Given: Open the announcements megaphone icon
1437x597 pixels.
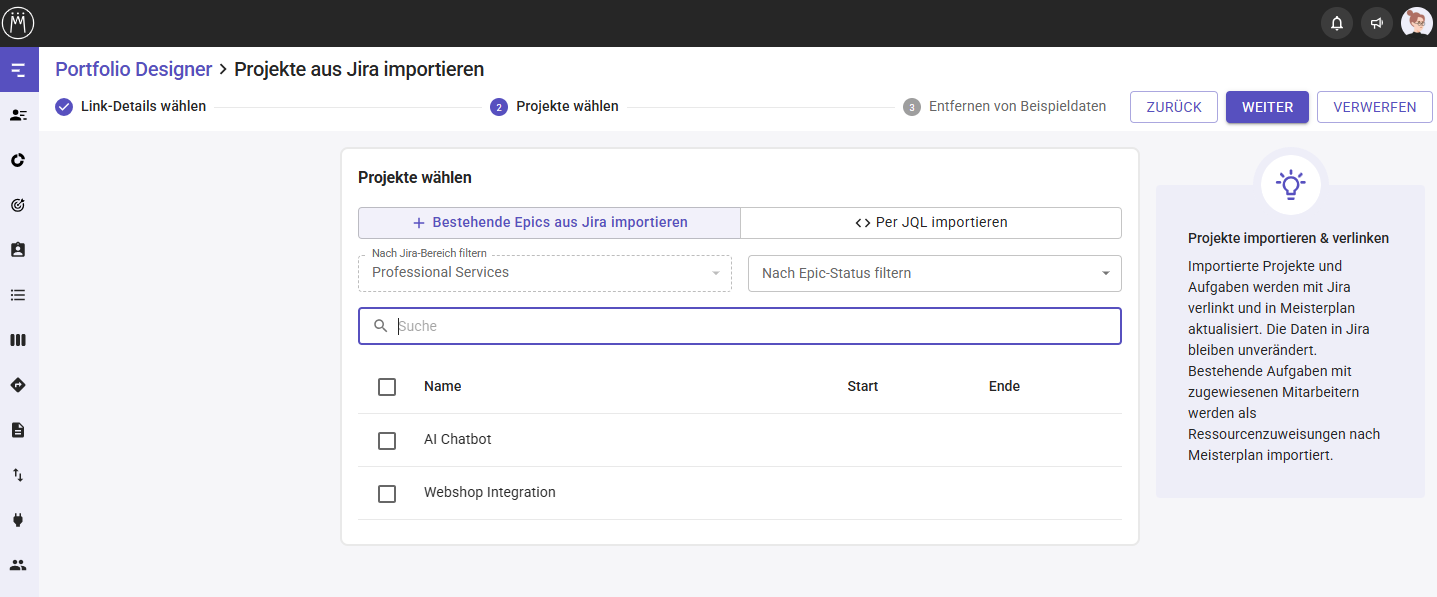Looking at the screenshot, I should point(1377,23).
